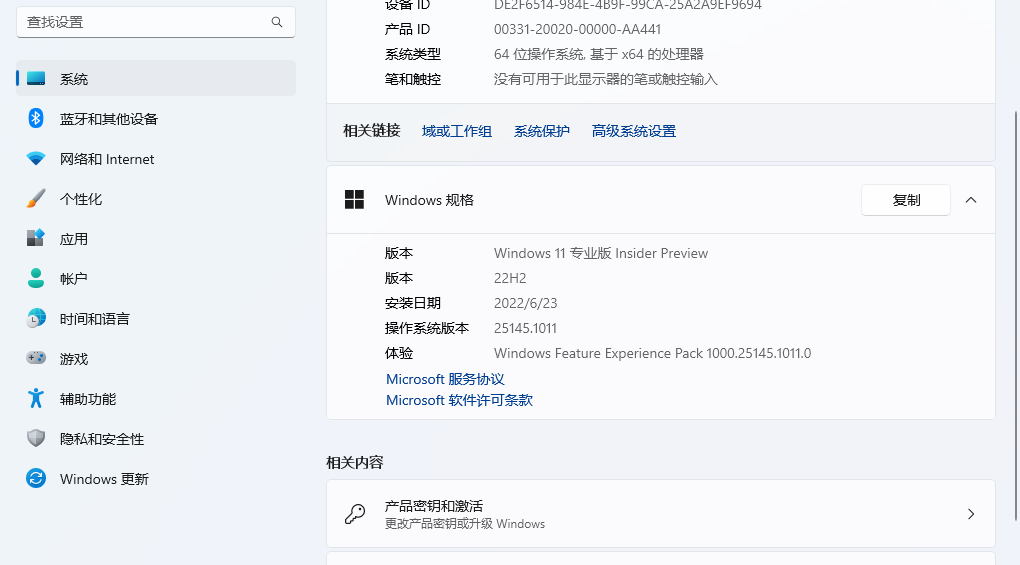The width and height of the screenshot is (1020, 565).
Task: Click the OS build value 25145.1011
Action: coord(525,328)
